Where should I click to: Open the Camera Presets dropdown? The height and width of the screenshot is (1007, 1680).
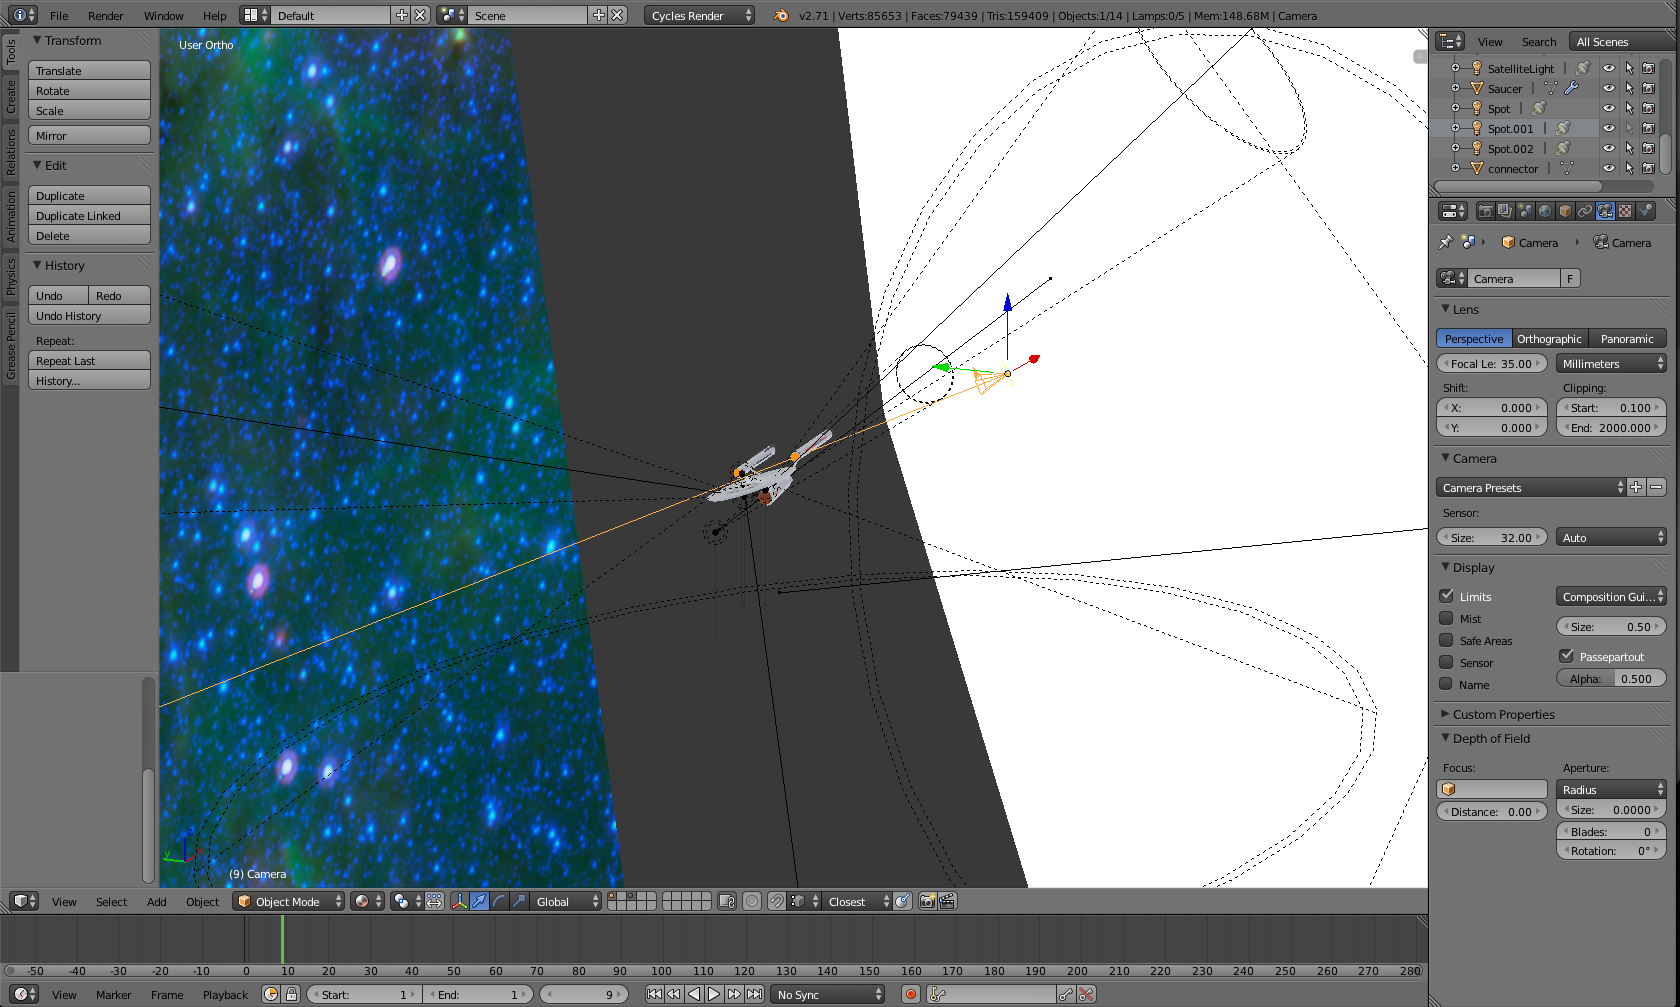click(x=1531, y=487)
